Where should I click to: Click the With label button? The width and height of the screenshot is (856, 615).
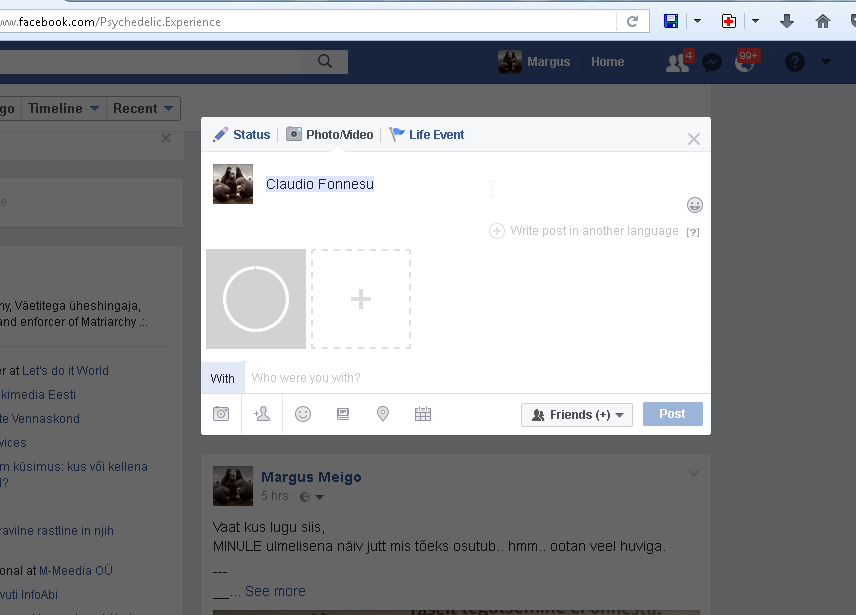[x=223, y=378]
